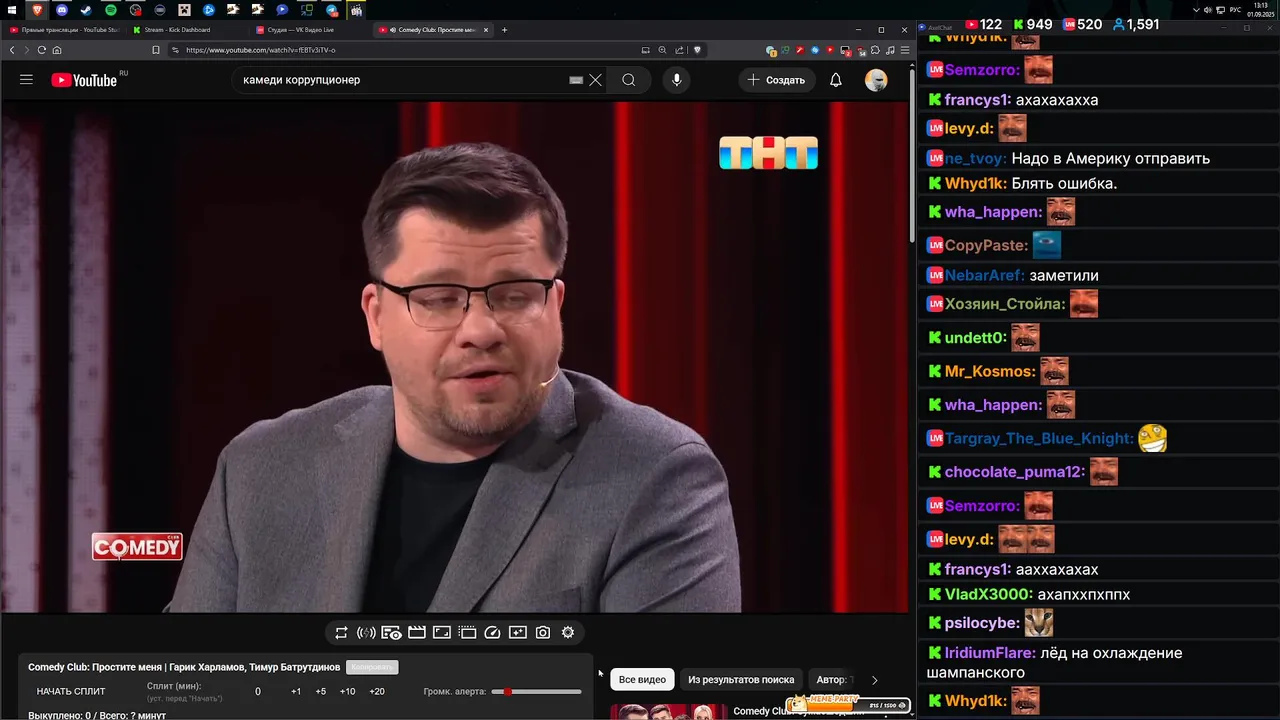Click the Копировать button next to title
The width and height of the screenshot is (1280, 720).
[x=372, y=667]
